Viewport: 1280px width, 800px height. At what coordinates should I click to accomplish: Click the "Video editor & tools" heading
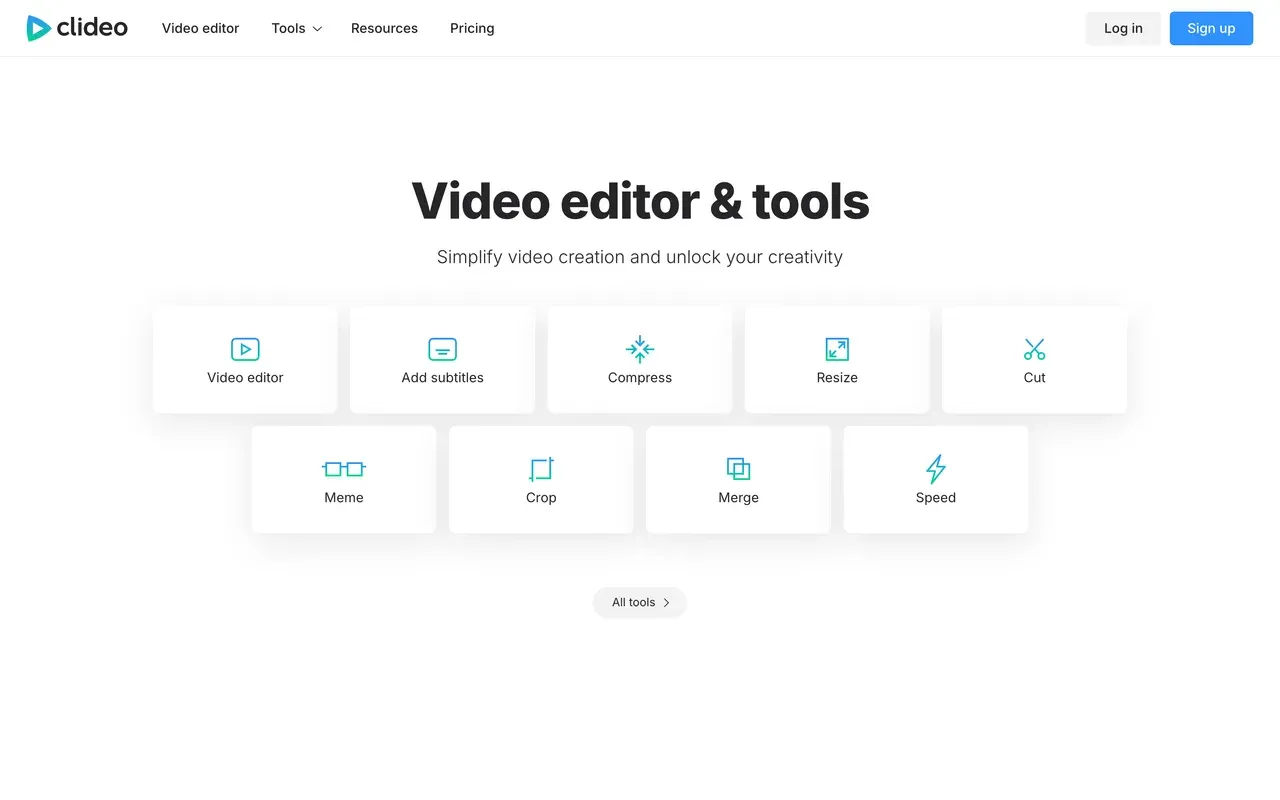[640, 201]
